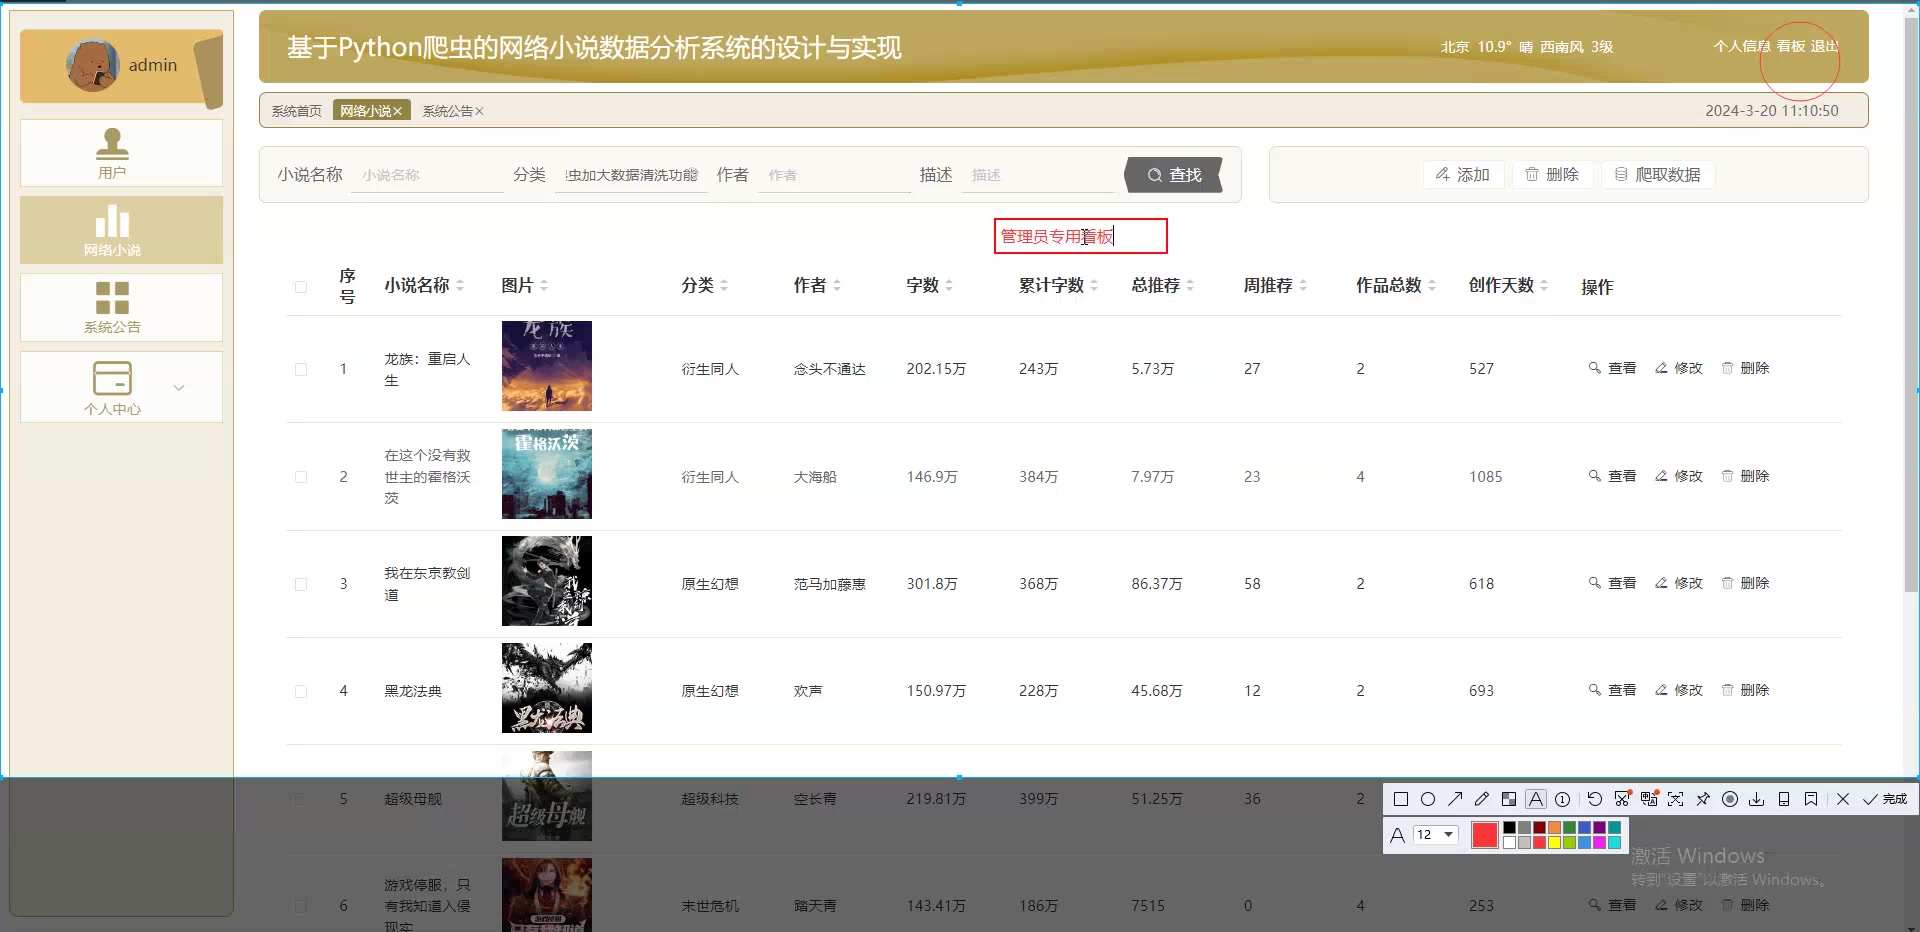Click the send-to-phone icon
The image size is (1920, 932).
[1784, 799]
